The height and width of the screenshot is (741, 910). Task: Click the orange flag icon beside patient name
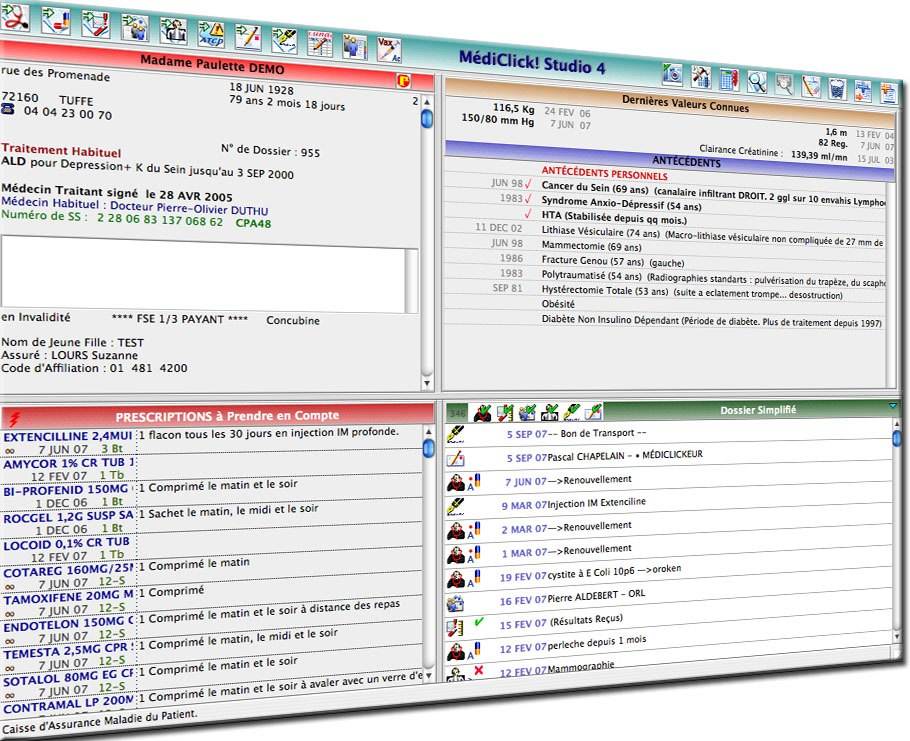point(403,81)
